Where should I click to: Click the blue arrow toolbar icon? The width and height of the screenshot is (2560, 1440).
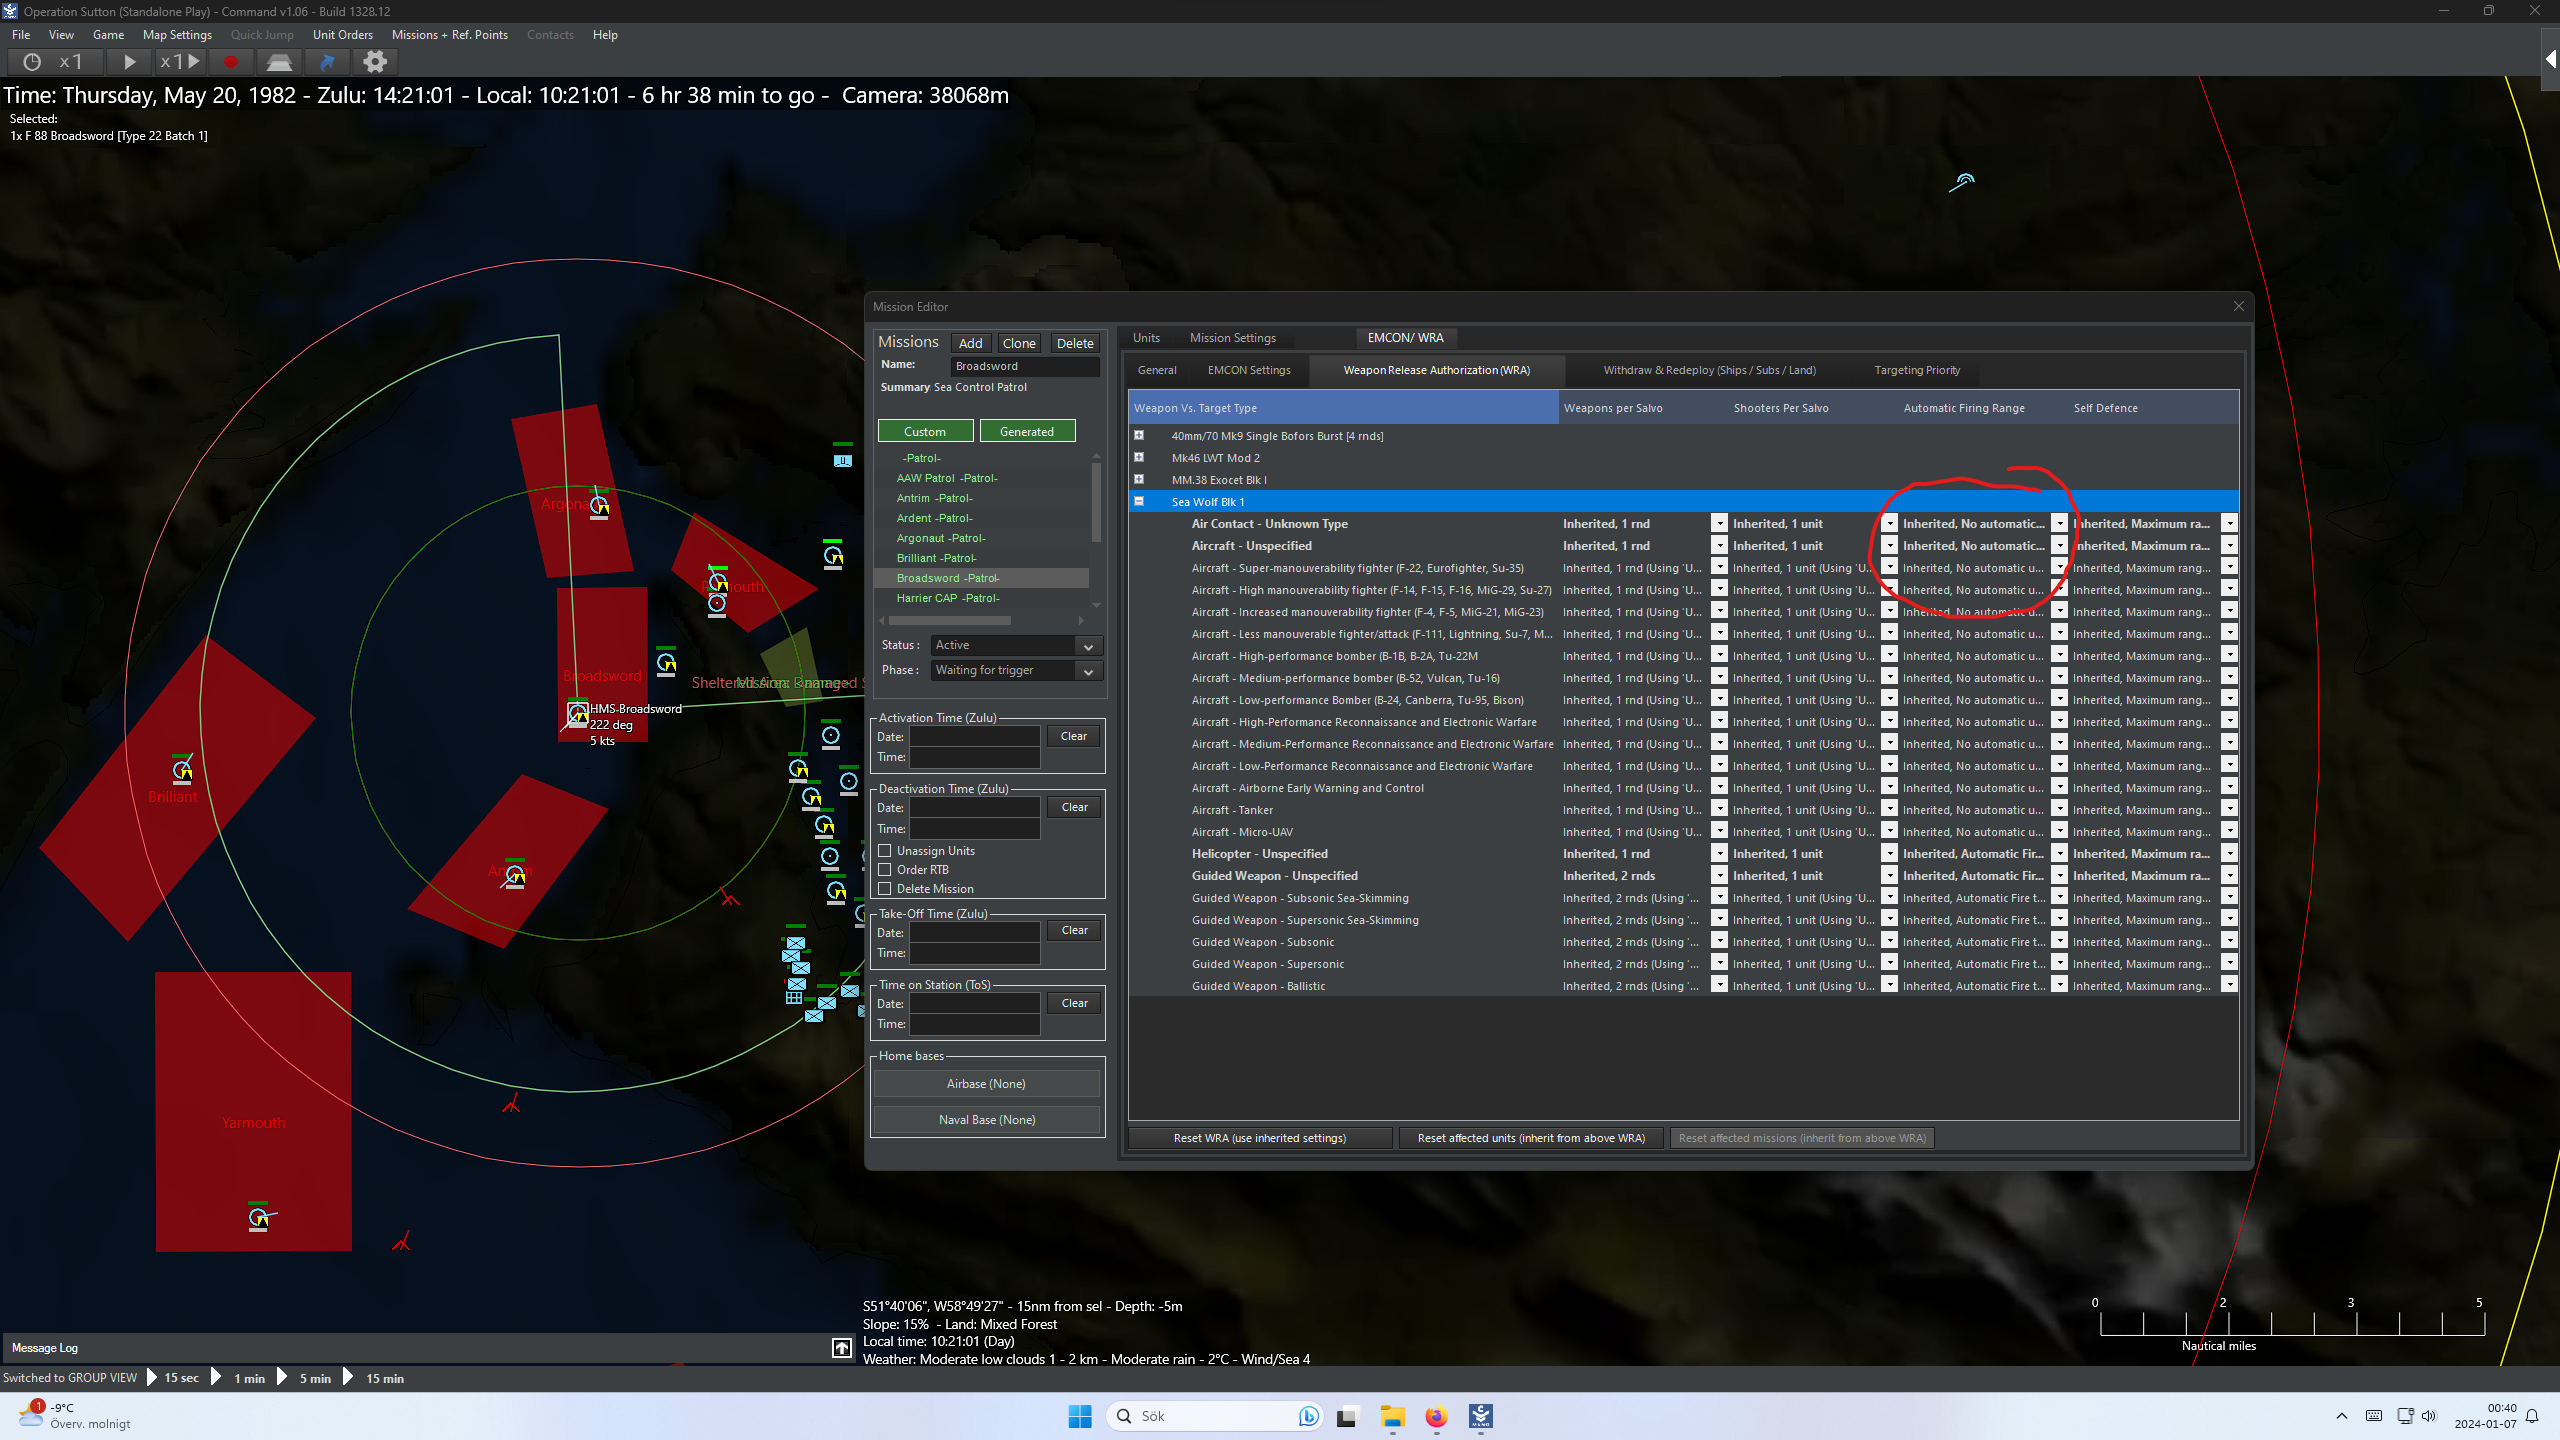tap(327, 62)
